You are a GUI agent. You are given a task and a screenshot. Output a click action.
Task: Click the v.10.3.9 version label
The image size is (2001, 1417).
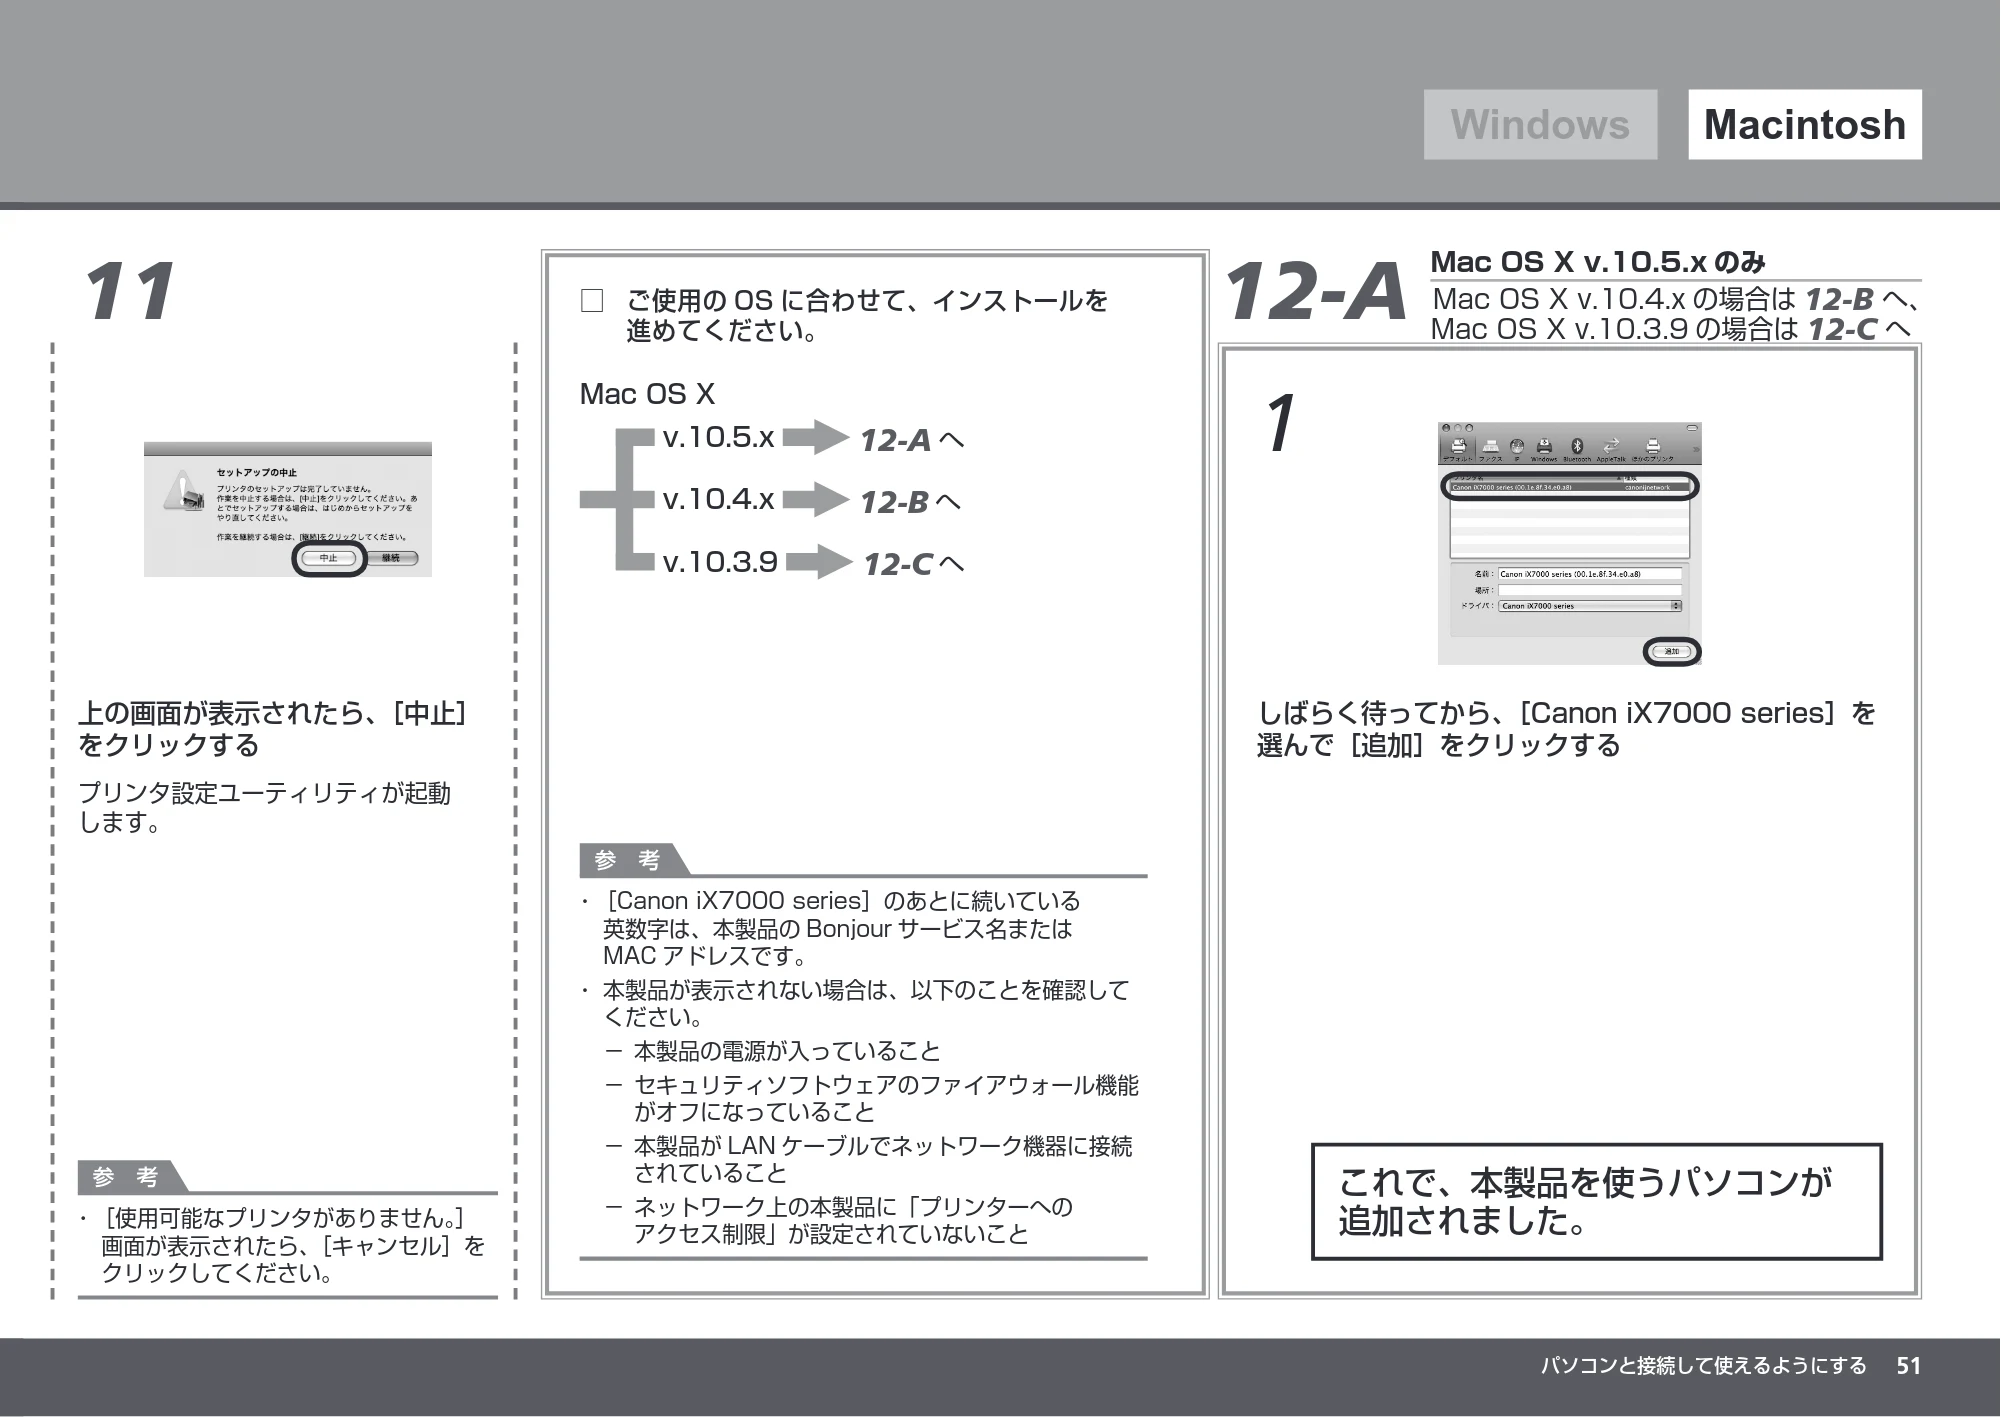(720, 561)
